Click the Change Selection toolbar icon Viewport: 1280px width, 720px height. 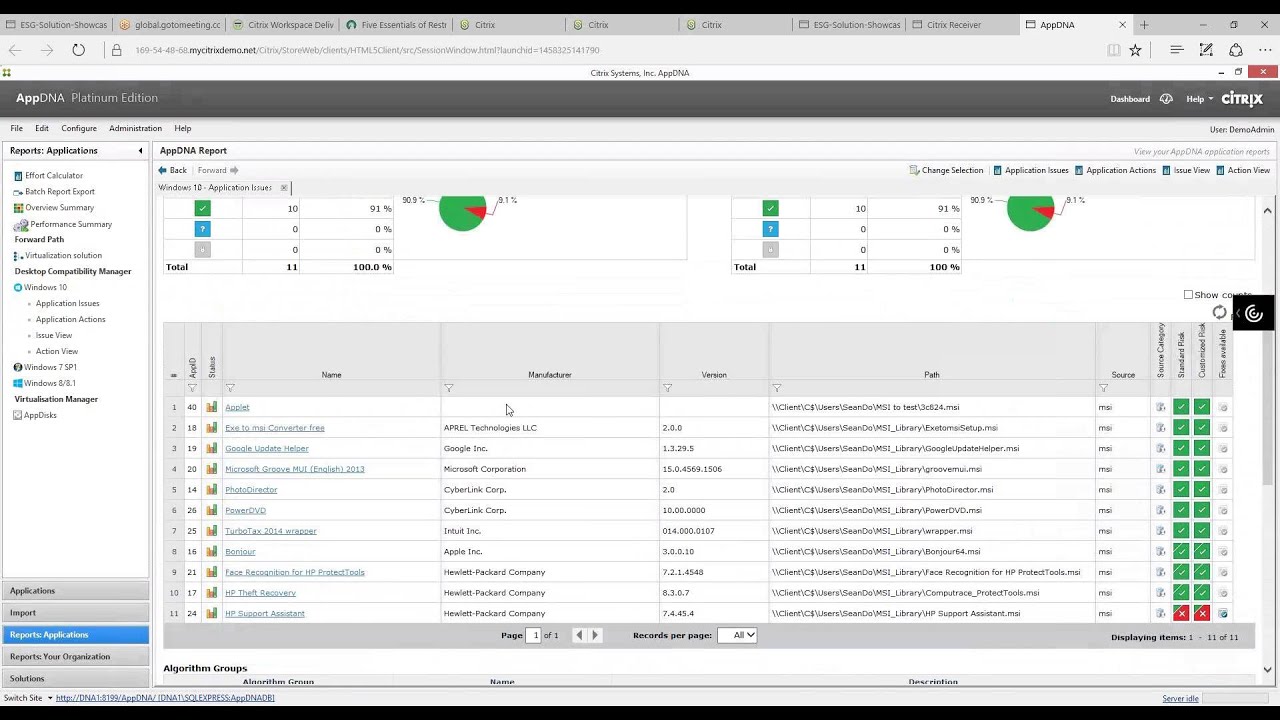[x=914, y=170]
